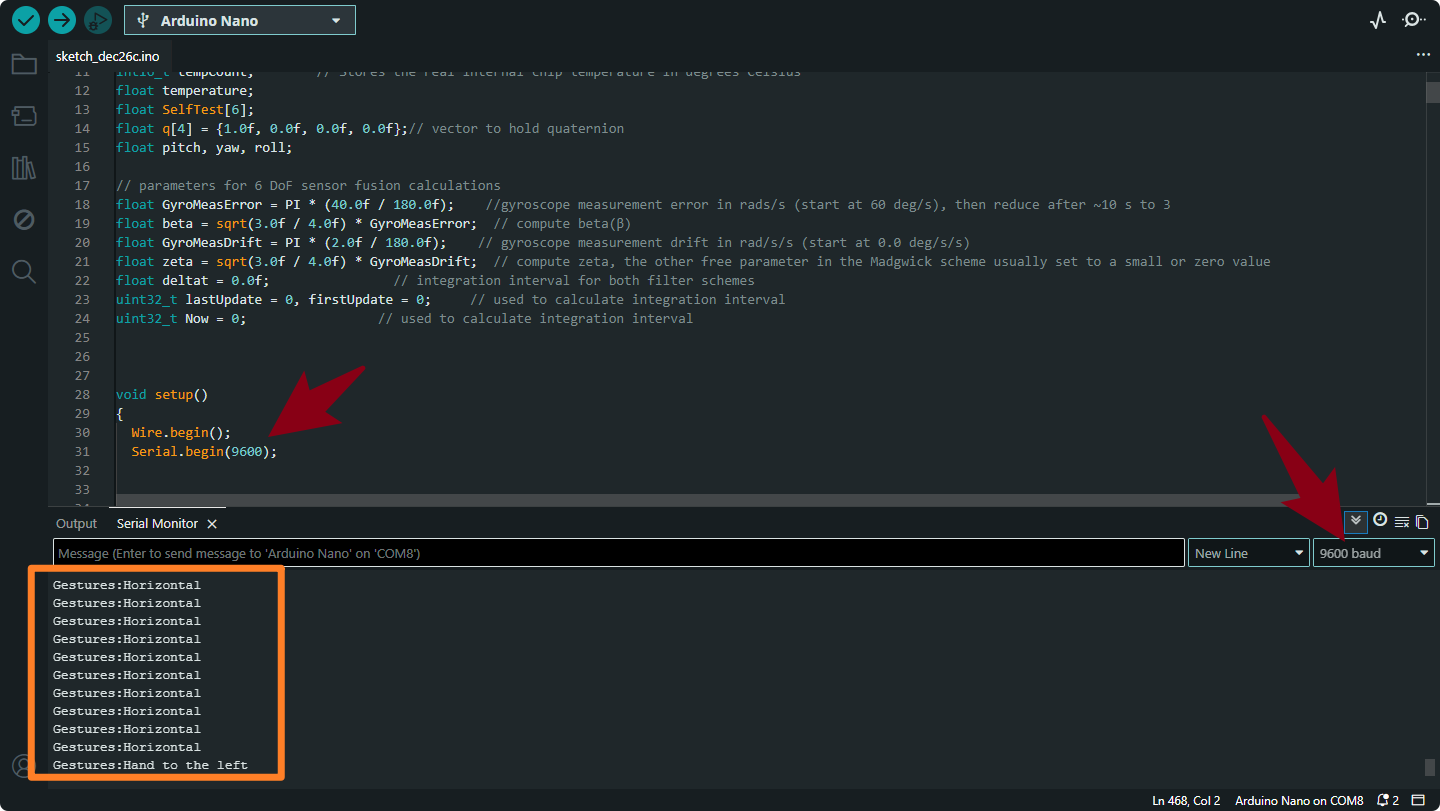Image resolution: width=1440 pixels, height=811 pixels.
Task: Open the Debug sidebar icon
Action: click(24, 219)
